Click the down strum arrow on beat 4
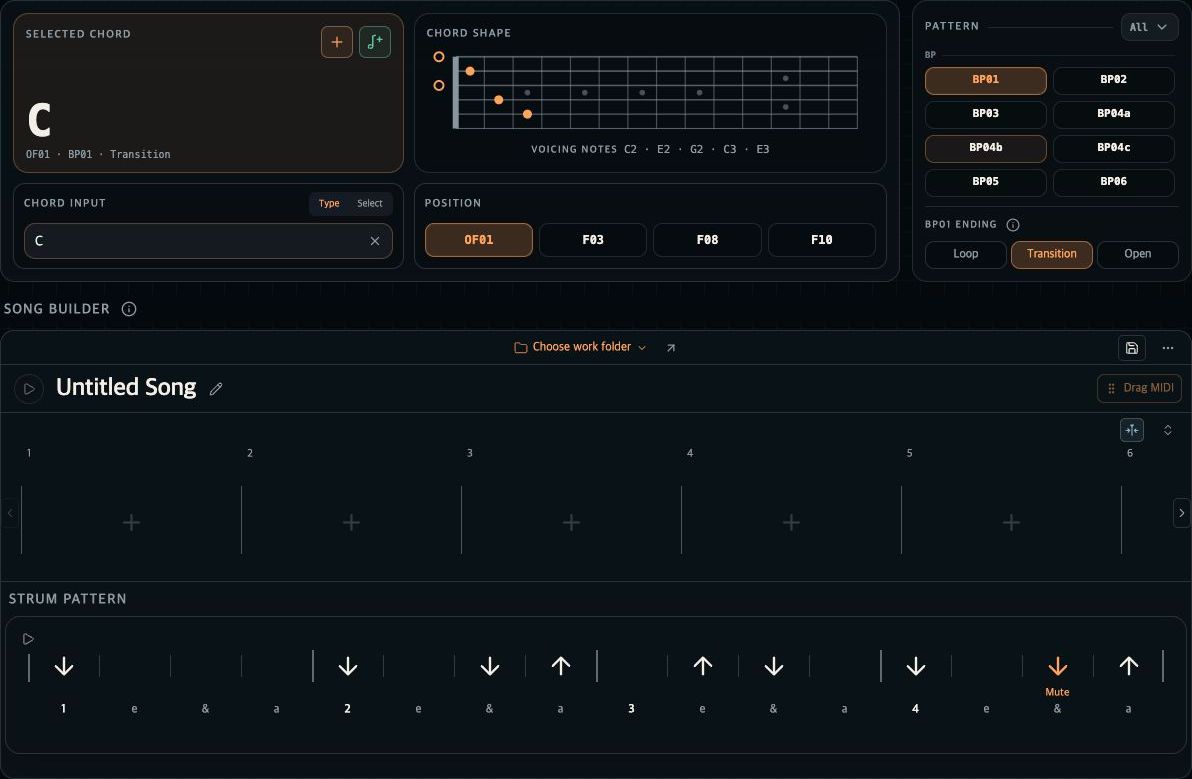The width and height of the screenshot is (1192, 779). pos(916,667)
